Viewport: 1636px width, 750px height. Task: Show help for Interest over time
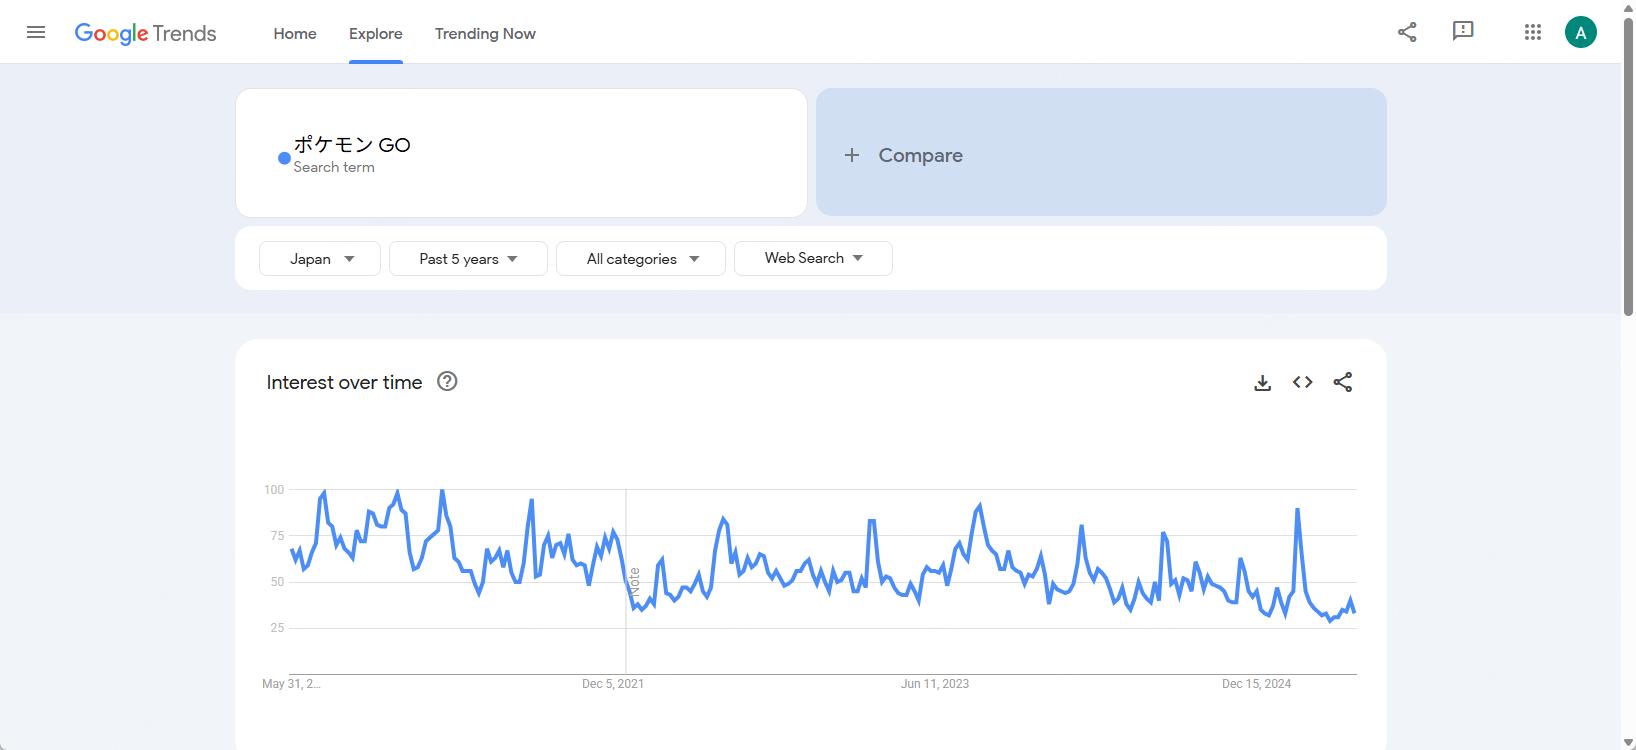point(447,381)
